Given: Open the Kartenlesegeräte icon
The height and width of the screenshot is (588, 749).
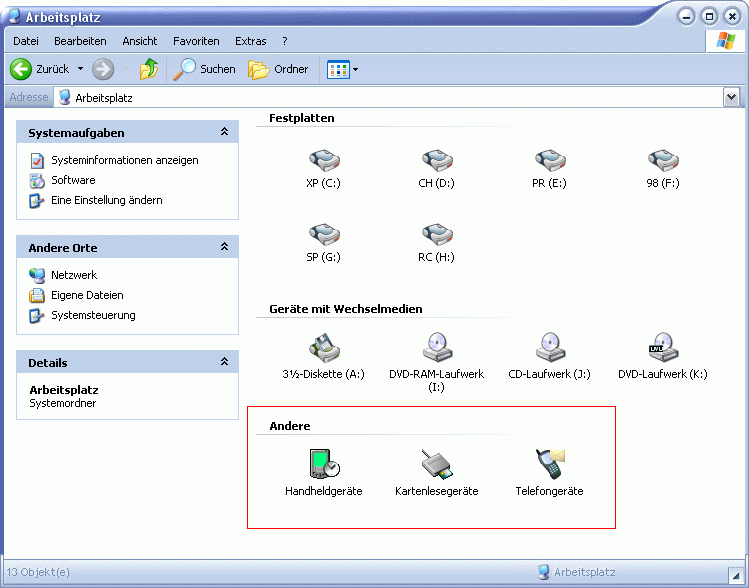Looking at the screenshot, I should [x=437, y=465].
